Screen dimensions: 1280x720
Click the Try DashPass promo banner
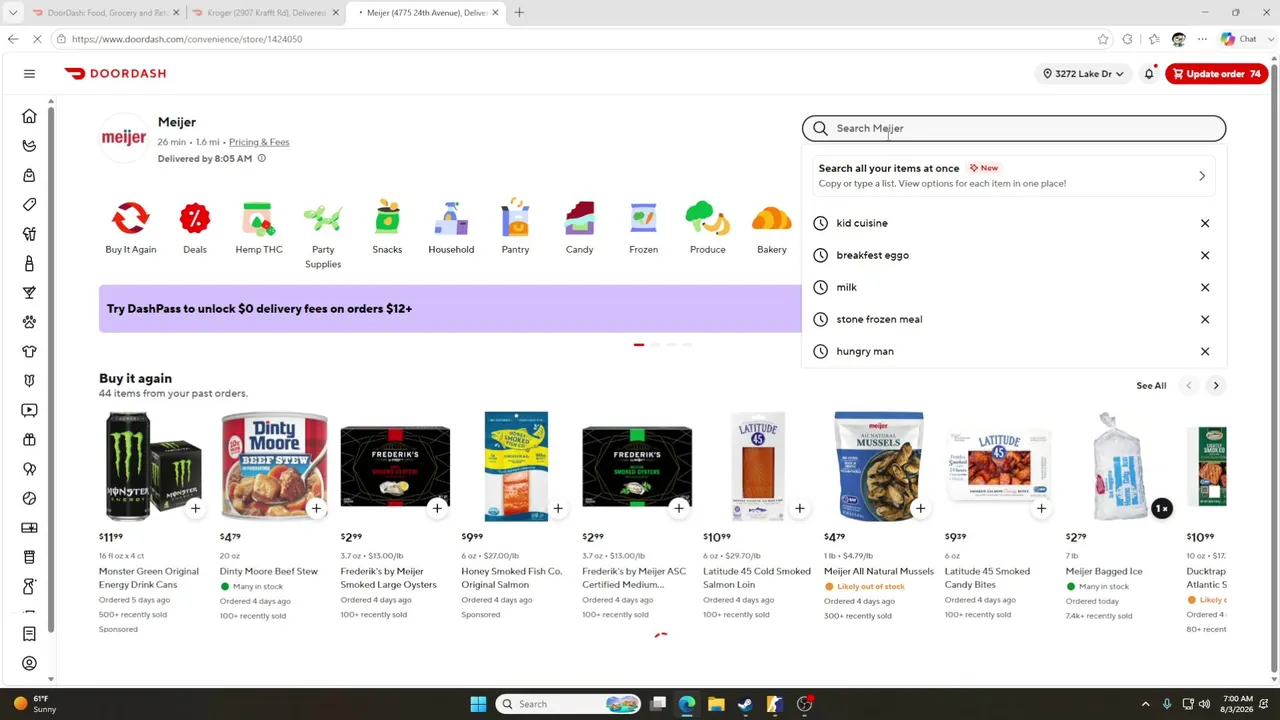pos(450,308)
